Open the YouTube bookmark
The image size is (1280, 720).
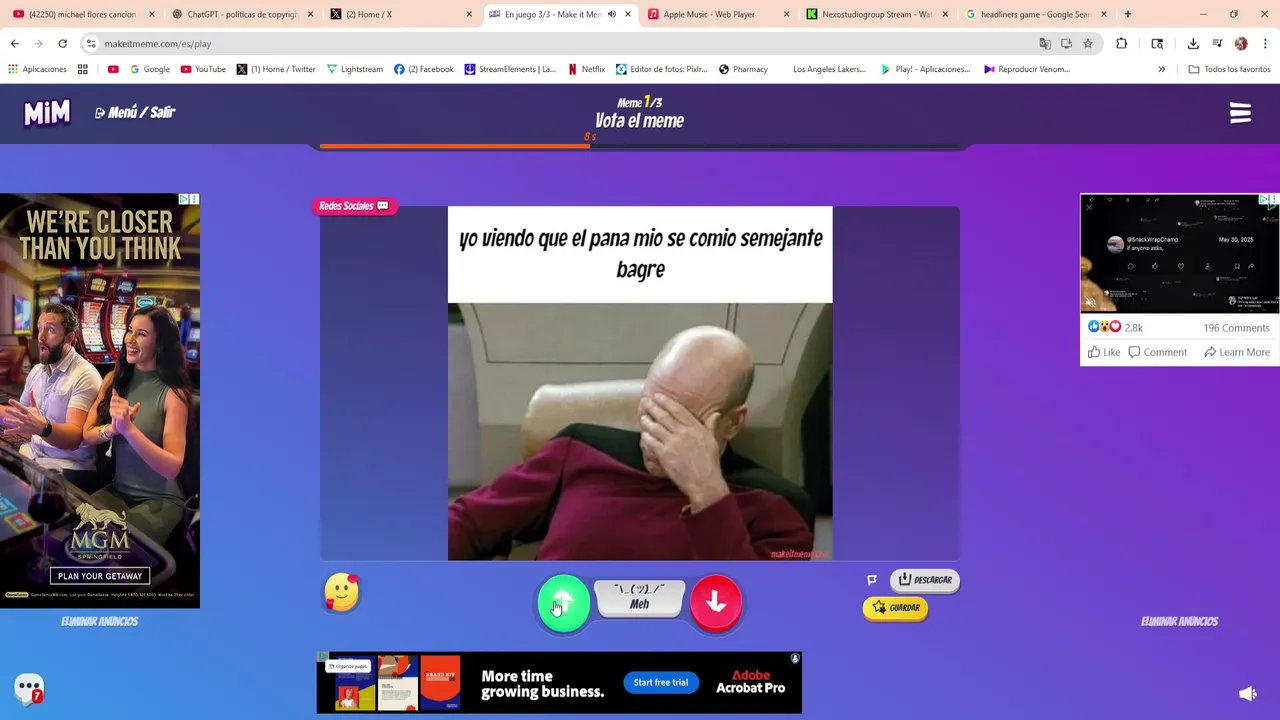(x=202, y=69)
